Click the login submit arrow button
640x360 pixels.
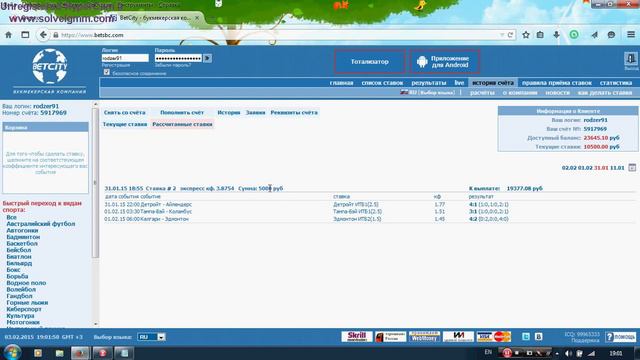(207, 58)
